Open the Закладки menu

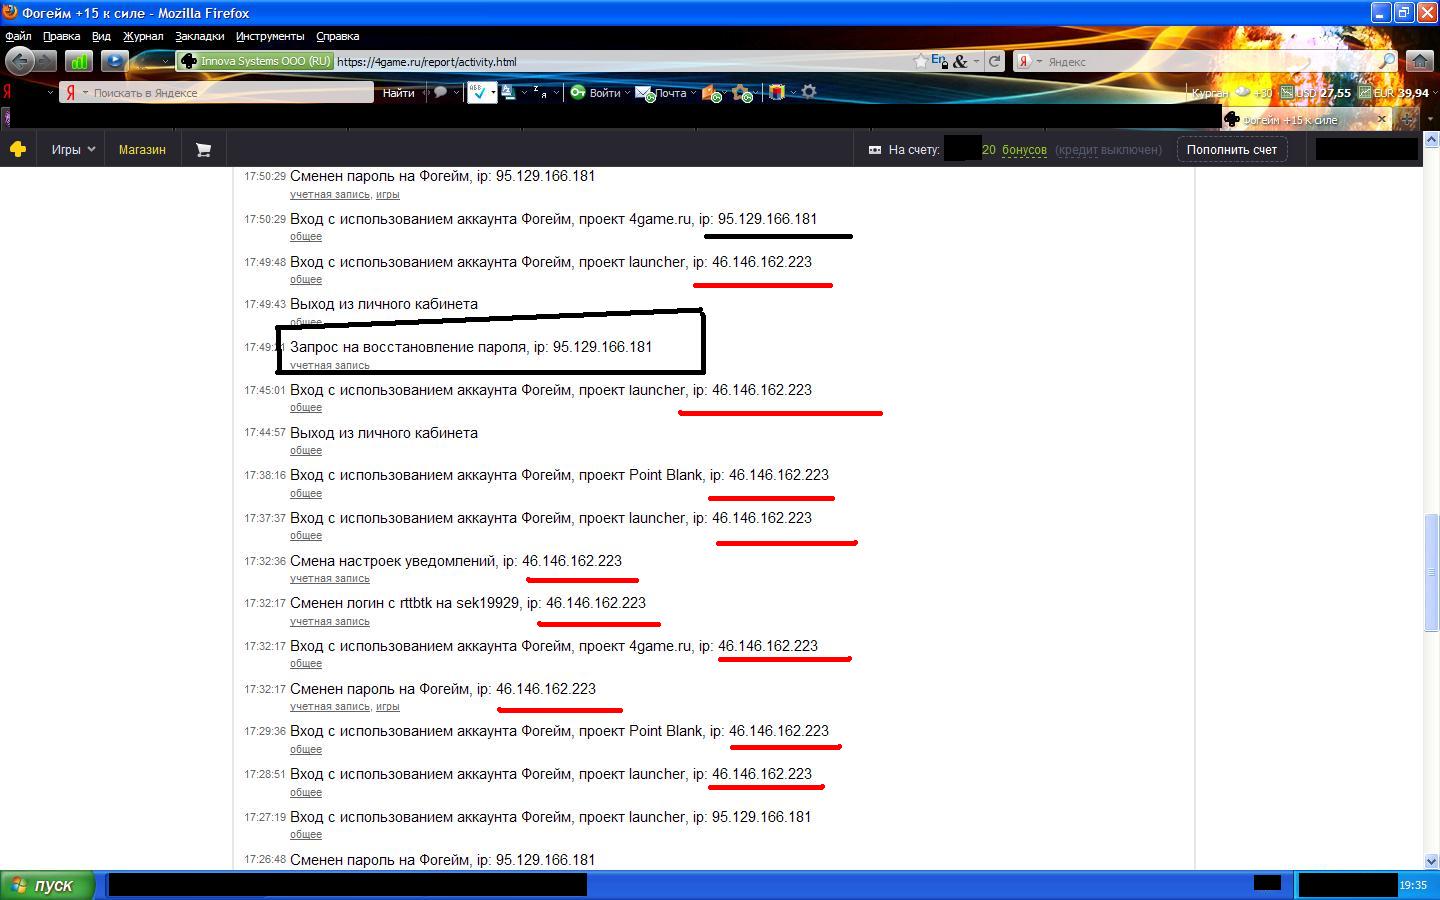click(x=199, y=36)
